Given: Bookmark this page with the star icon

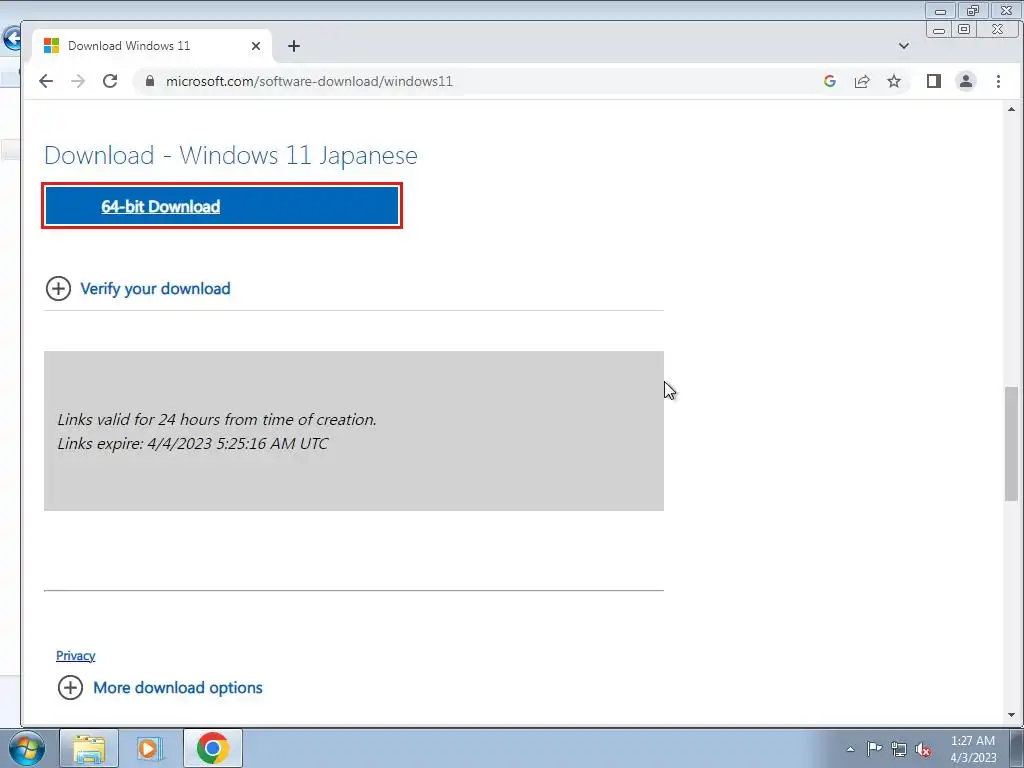Looking at the screenshot, I should 894,81.
